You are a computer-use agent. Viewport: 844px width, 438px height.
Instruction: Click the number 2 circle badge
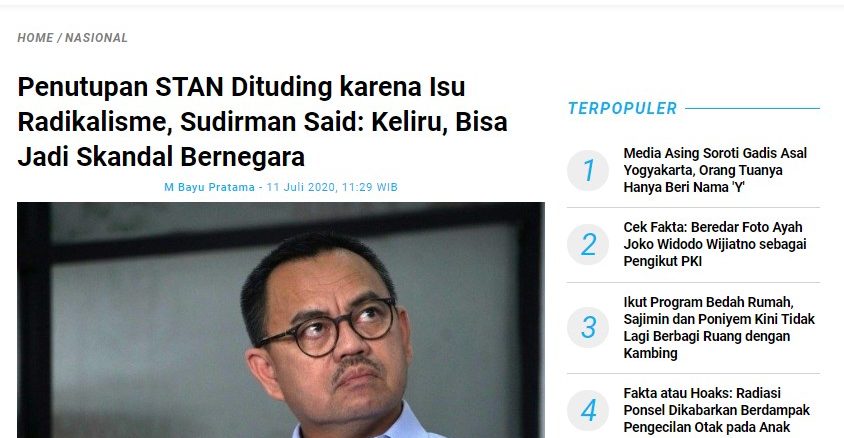(x=588, y=244)
